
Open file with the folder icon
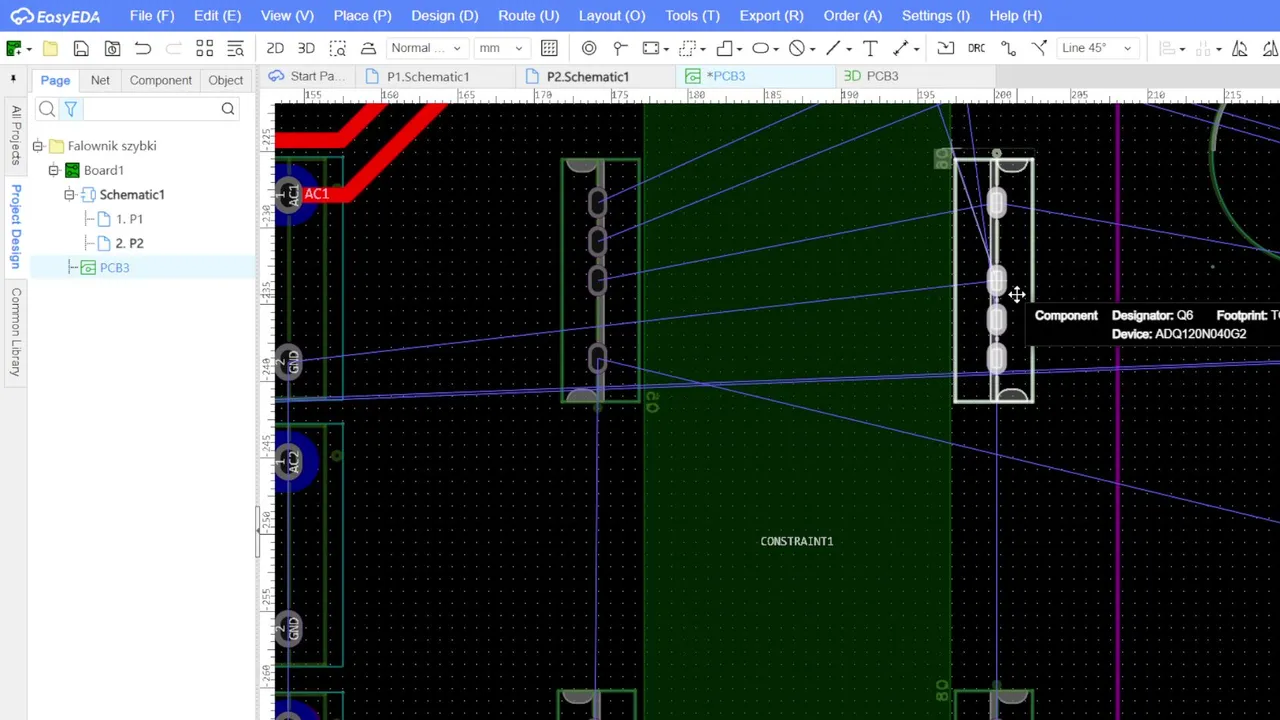click(x=50, y=48)
